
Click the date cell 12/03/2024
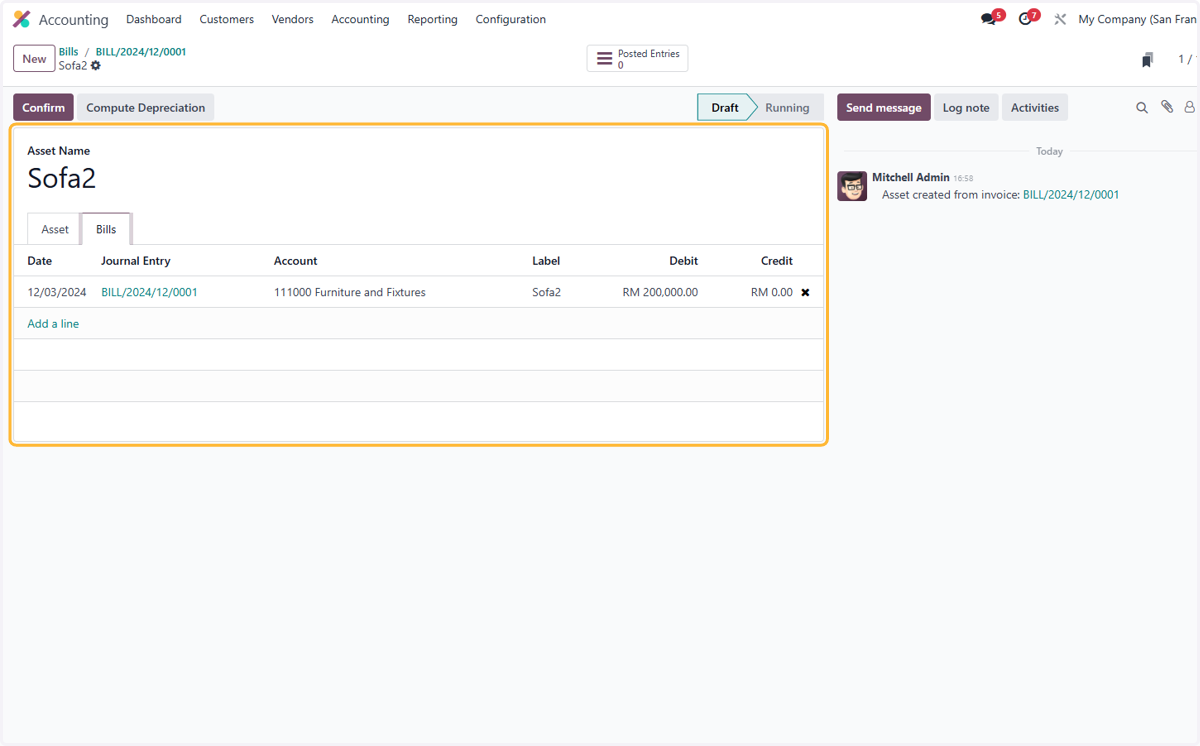[57, 293]
